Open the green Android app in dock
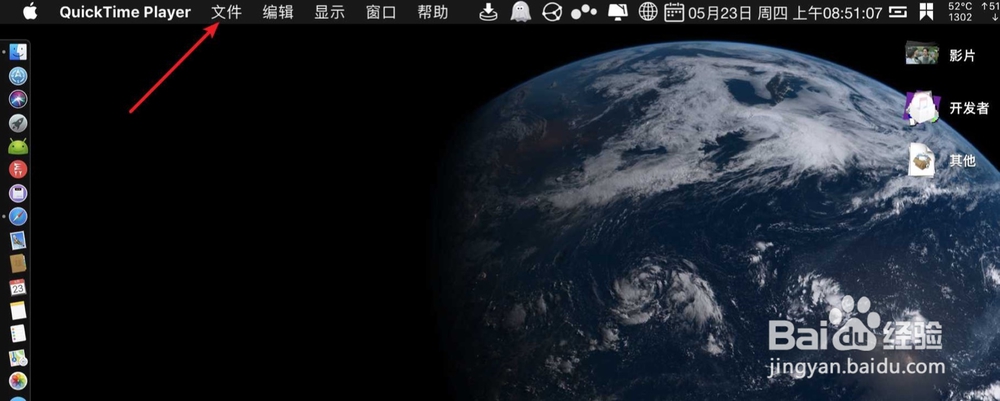 (18, 147)
